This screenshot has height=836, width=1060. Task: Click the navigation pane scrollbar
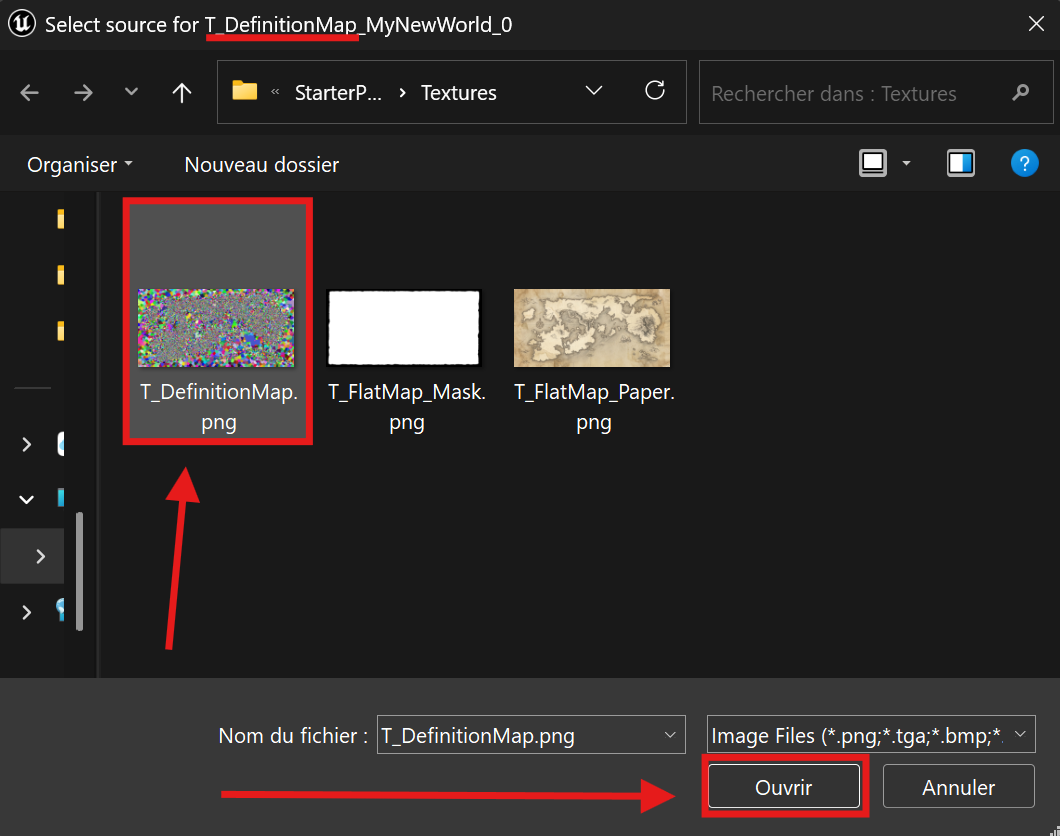[x=80, y=571]
